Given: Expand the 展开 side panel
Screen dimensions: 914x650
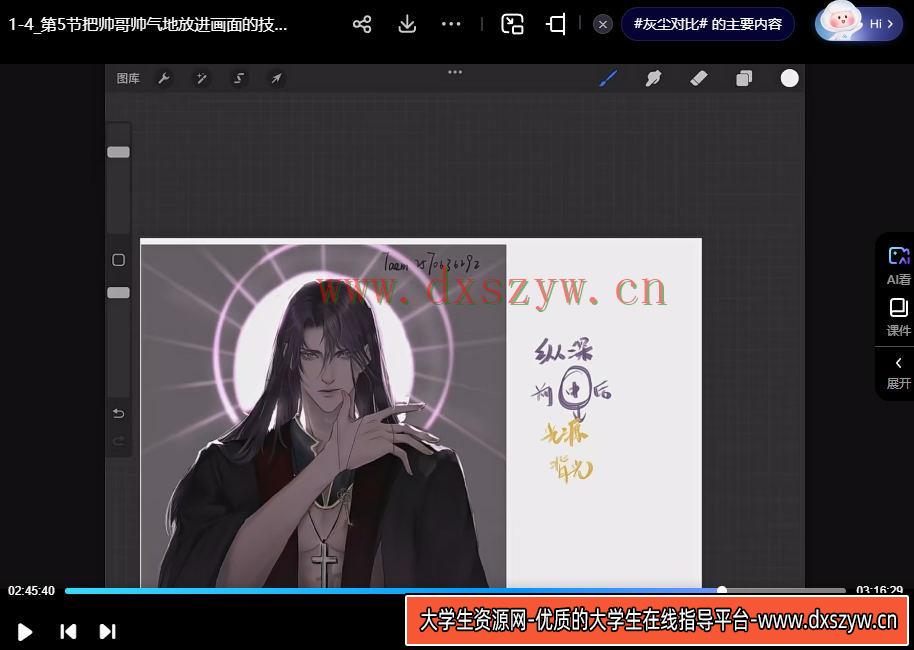Looking at the screenshot, I should pyautogui.click(x=898, y=373).
